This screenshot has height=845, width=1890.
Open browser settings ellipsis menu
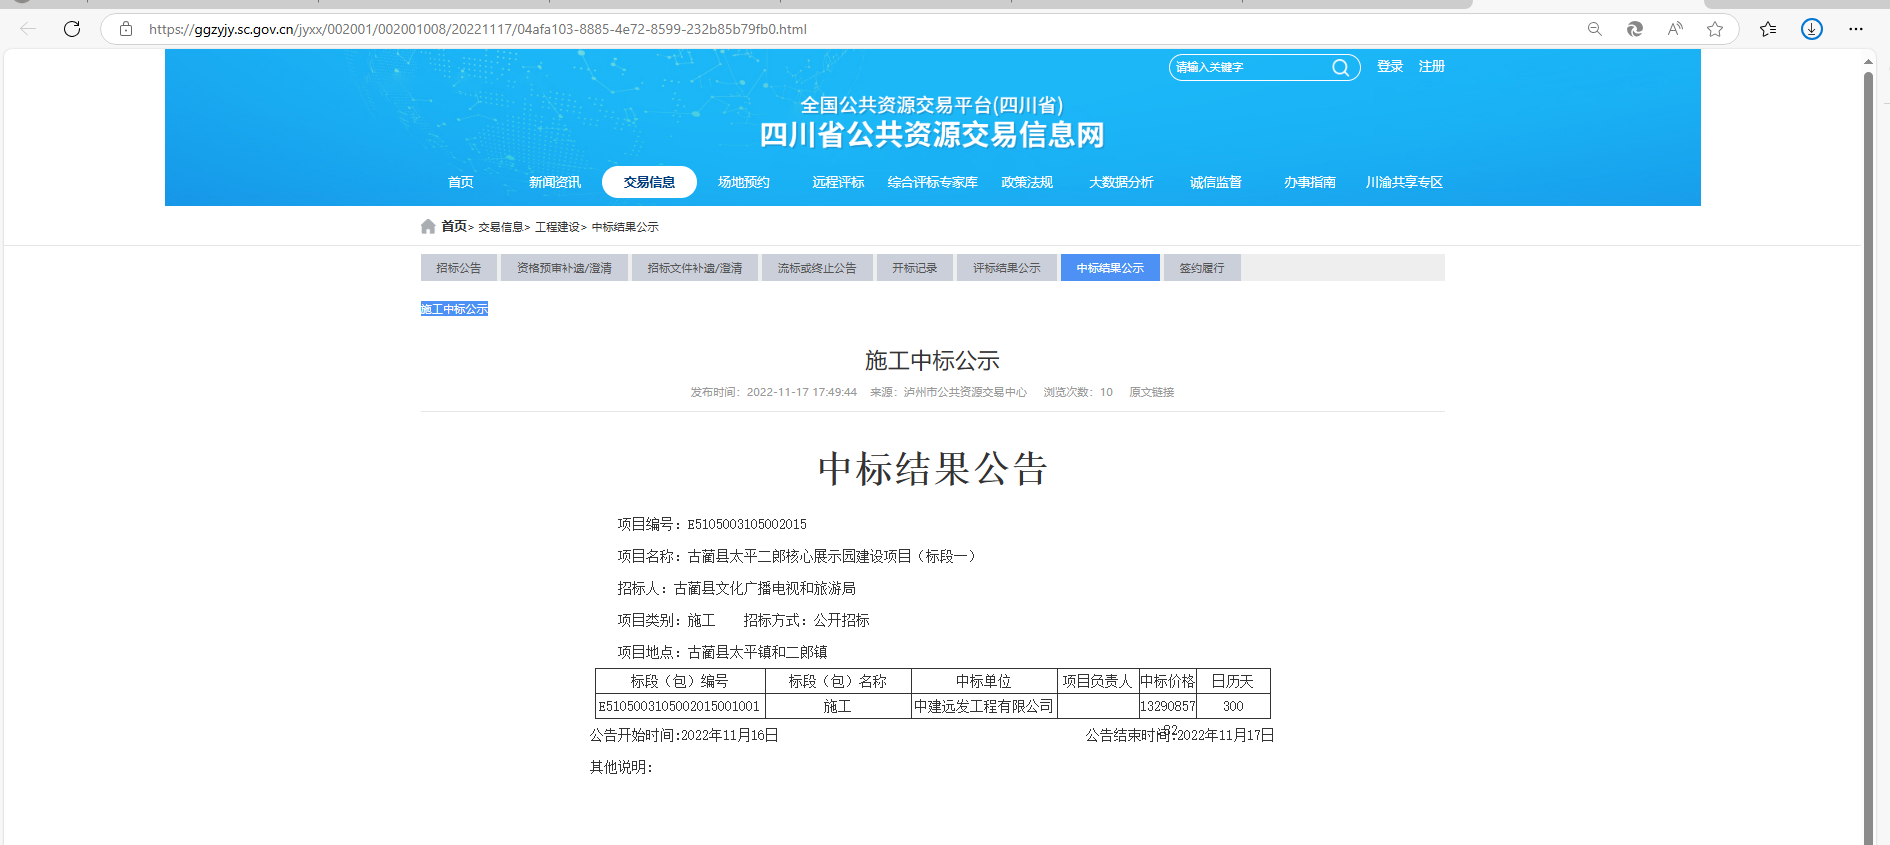tap(1856, 29)
